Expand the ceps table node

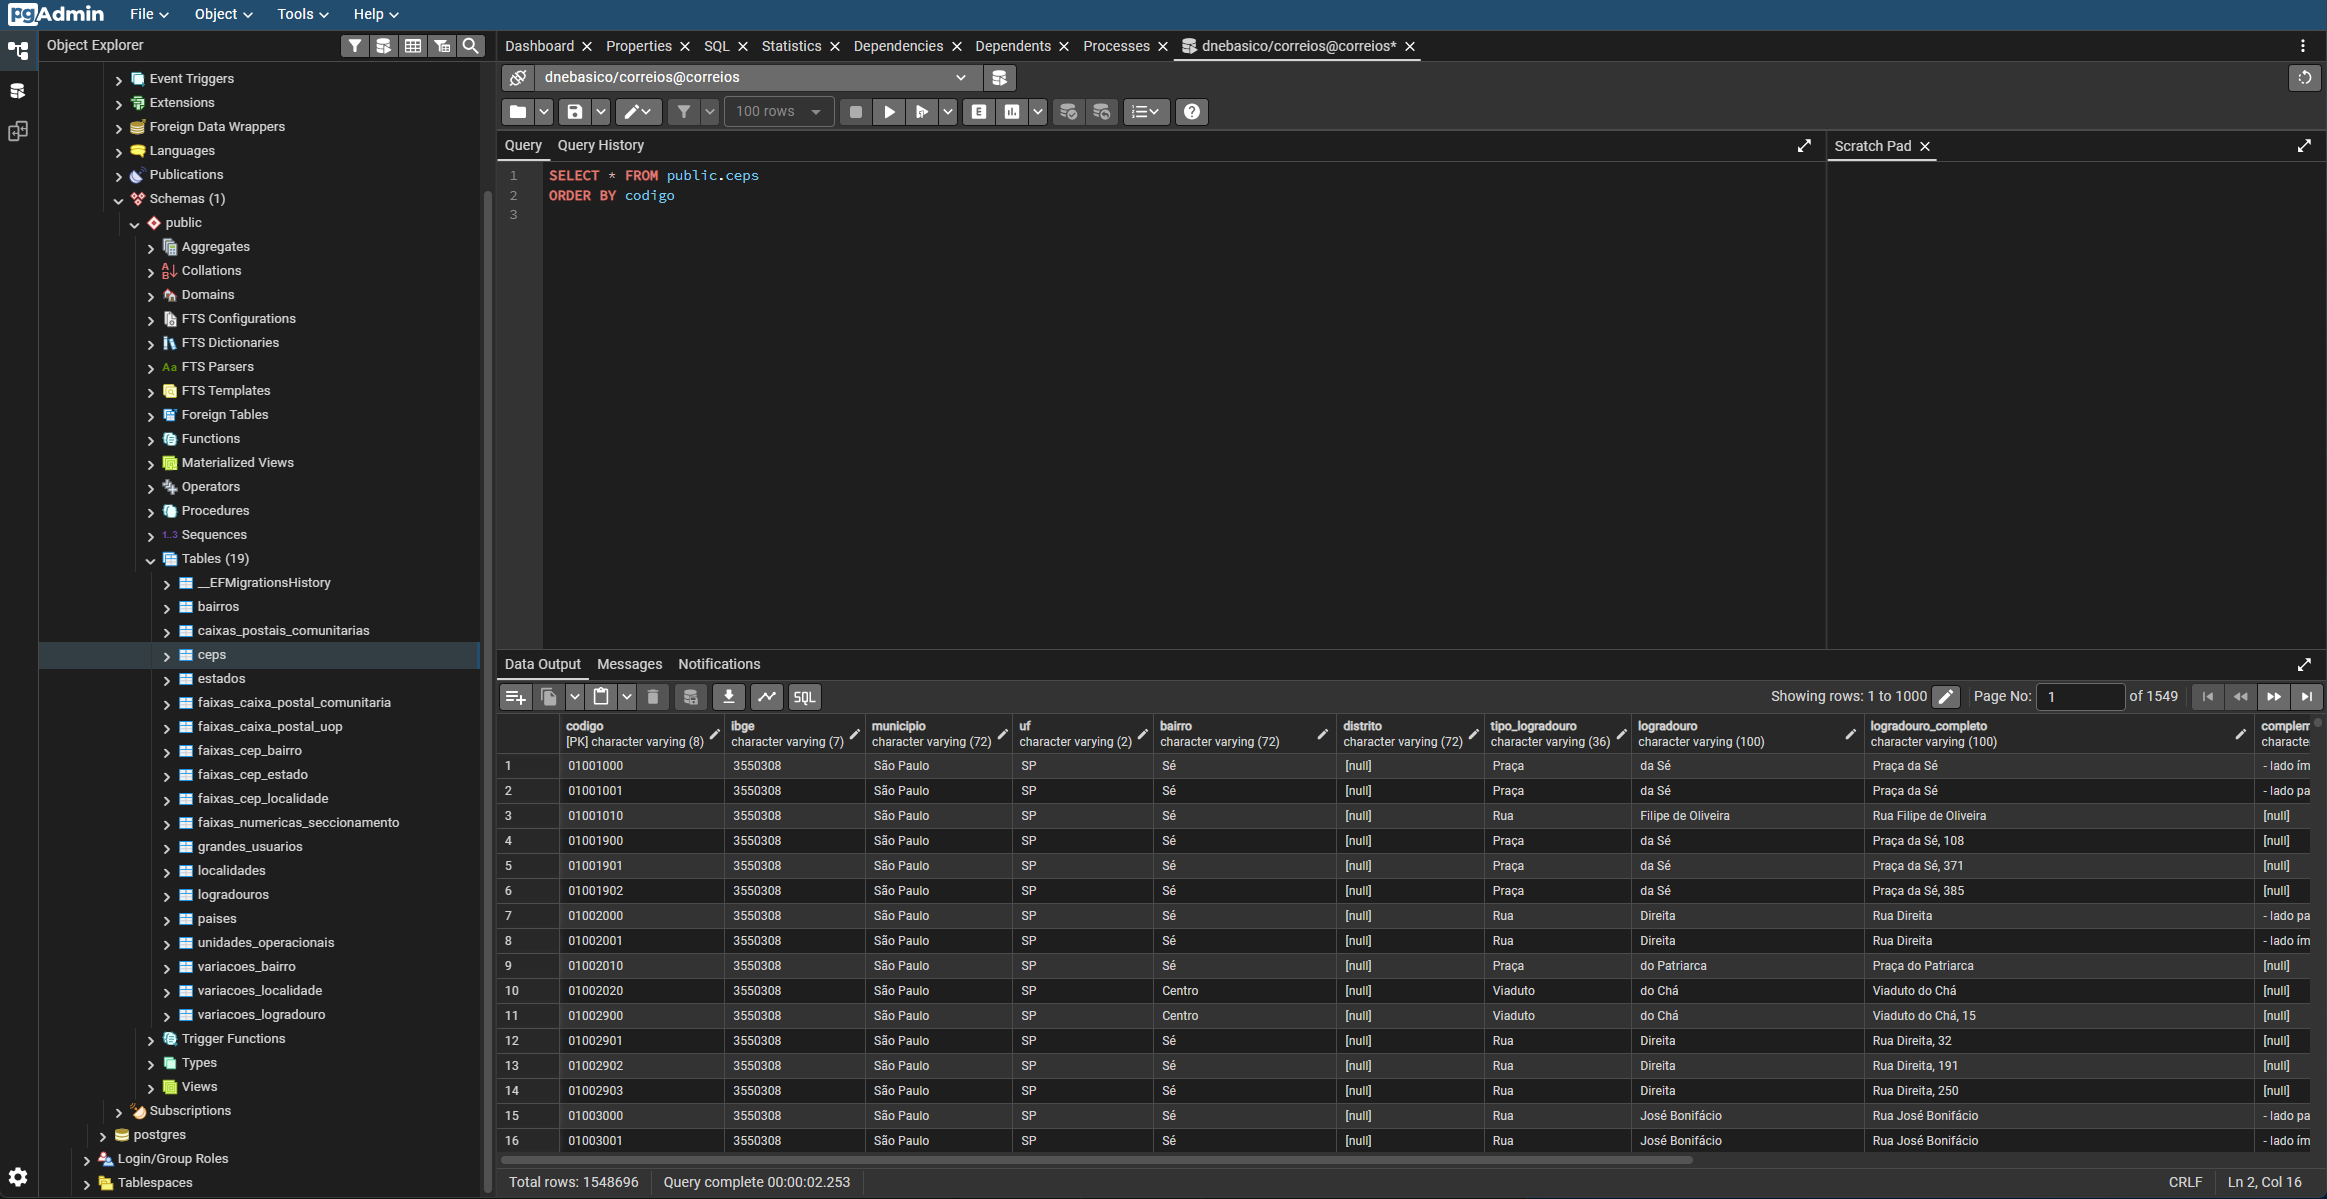[167, 656]
